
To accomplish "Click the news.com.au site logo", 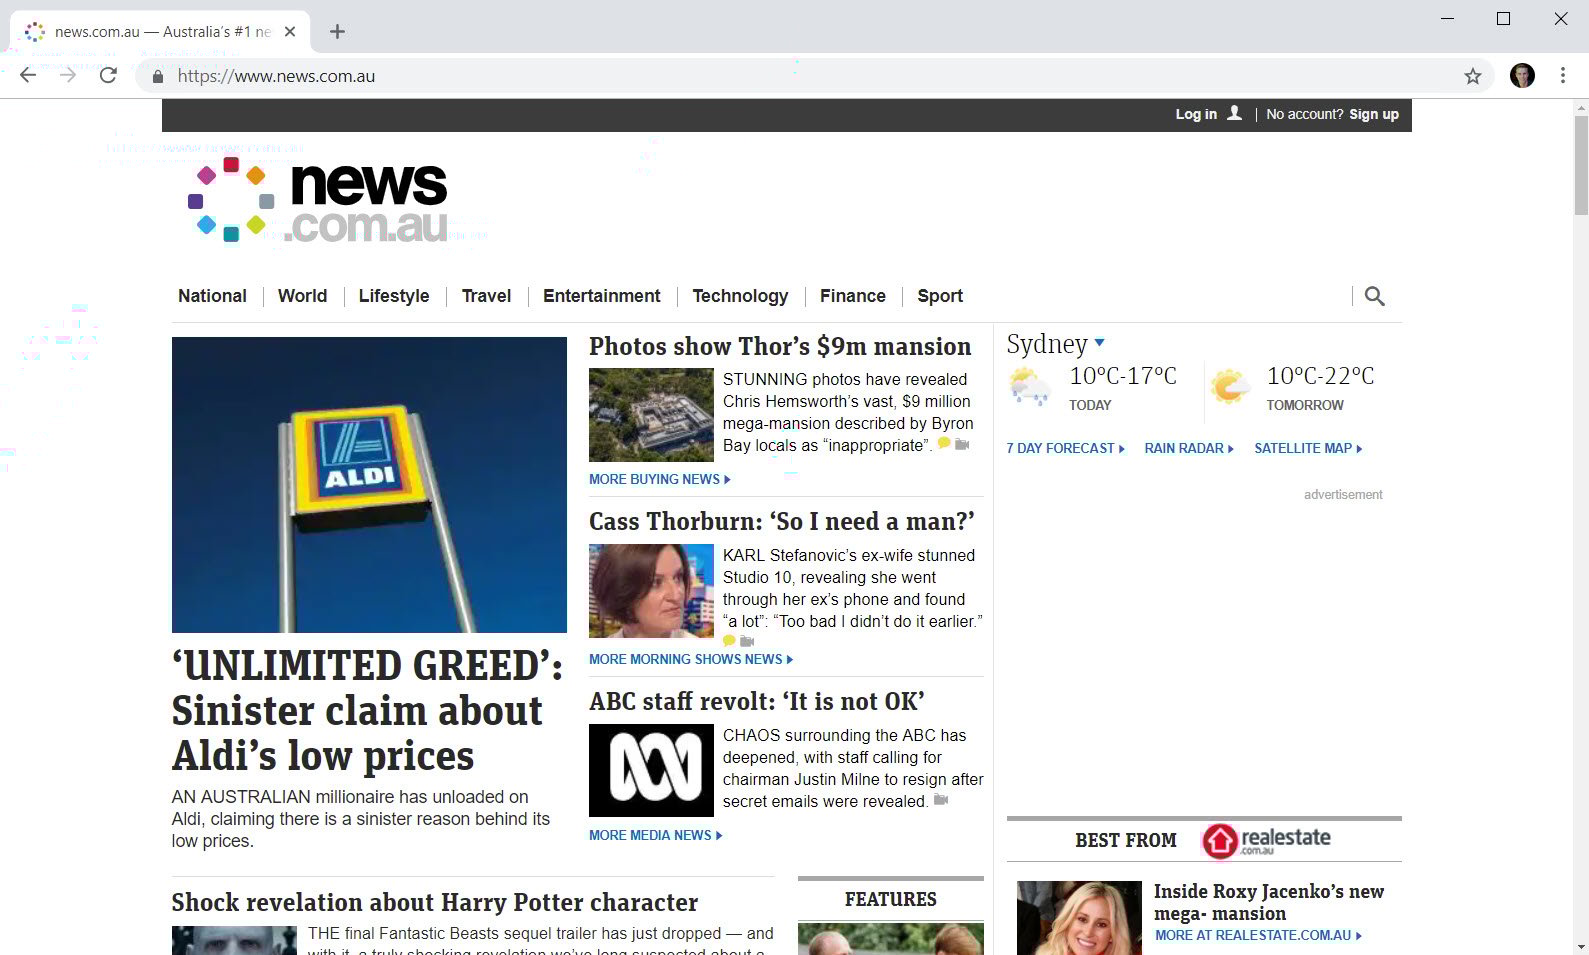I will click(x=317, y=200).
